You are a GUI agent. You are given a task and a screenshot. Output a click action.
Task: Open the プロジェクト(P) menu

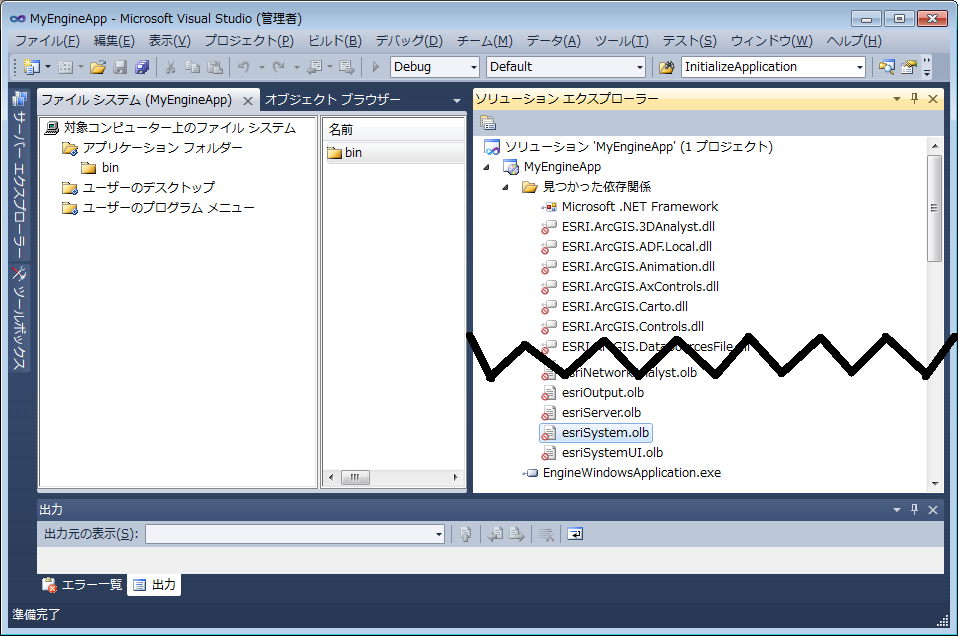(249, 41)
